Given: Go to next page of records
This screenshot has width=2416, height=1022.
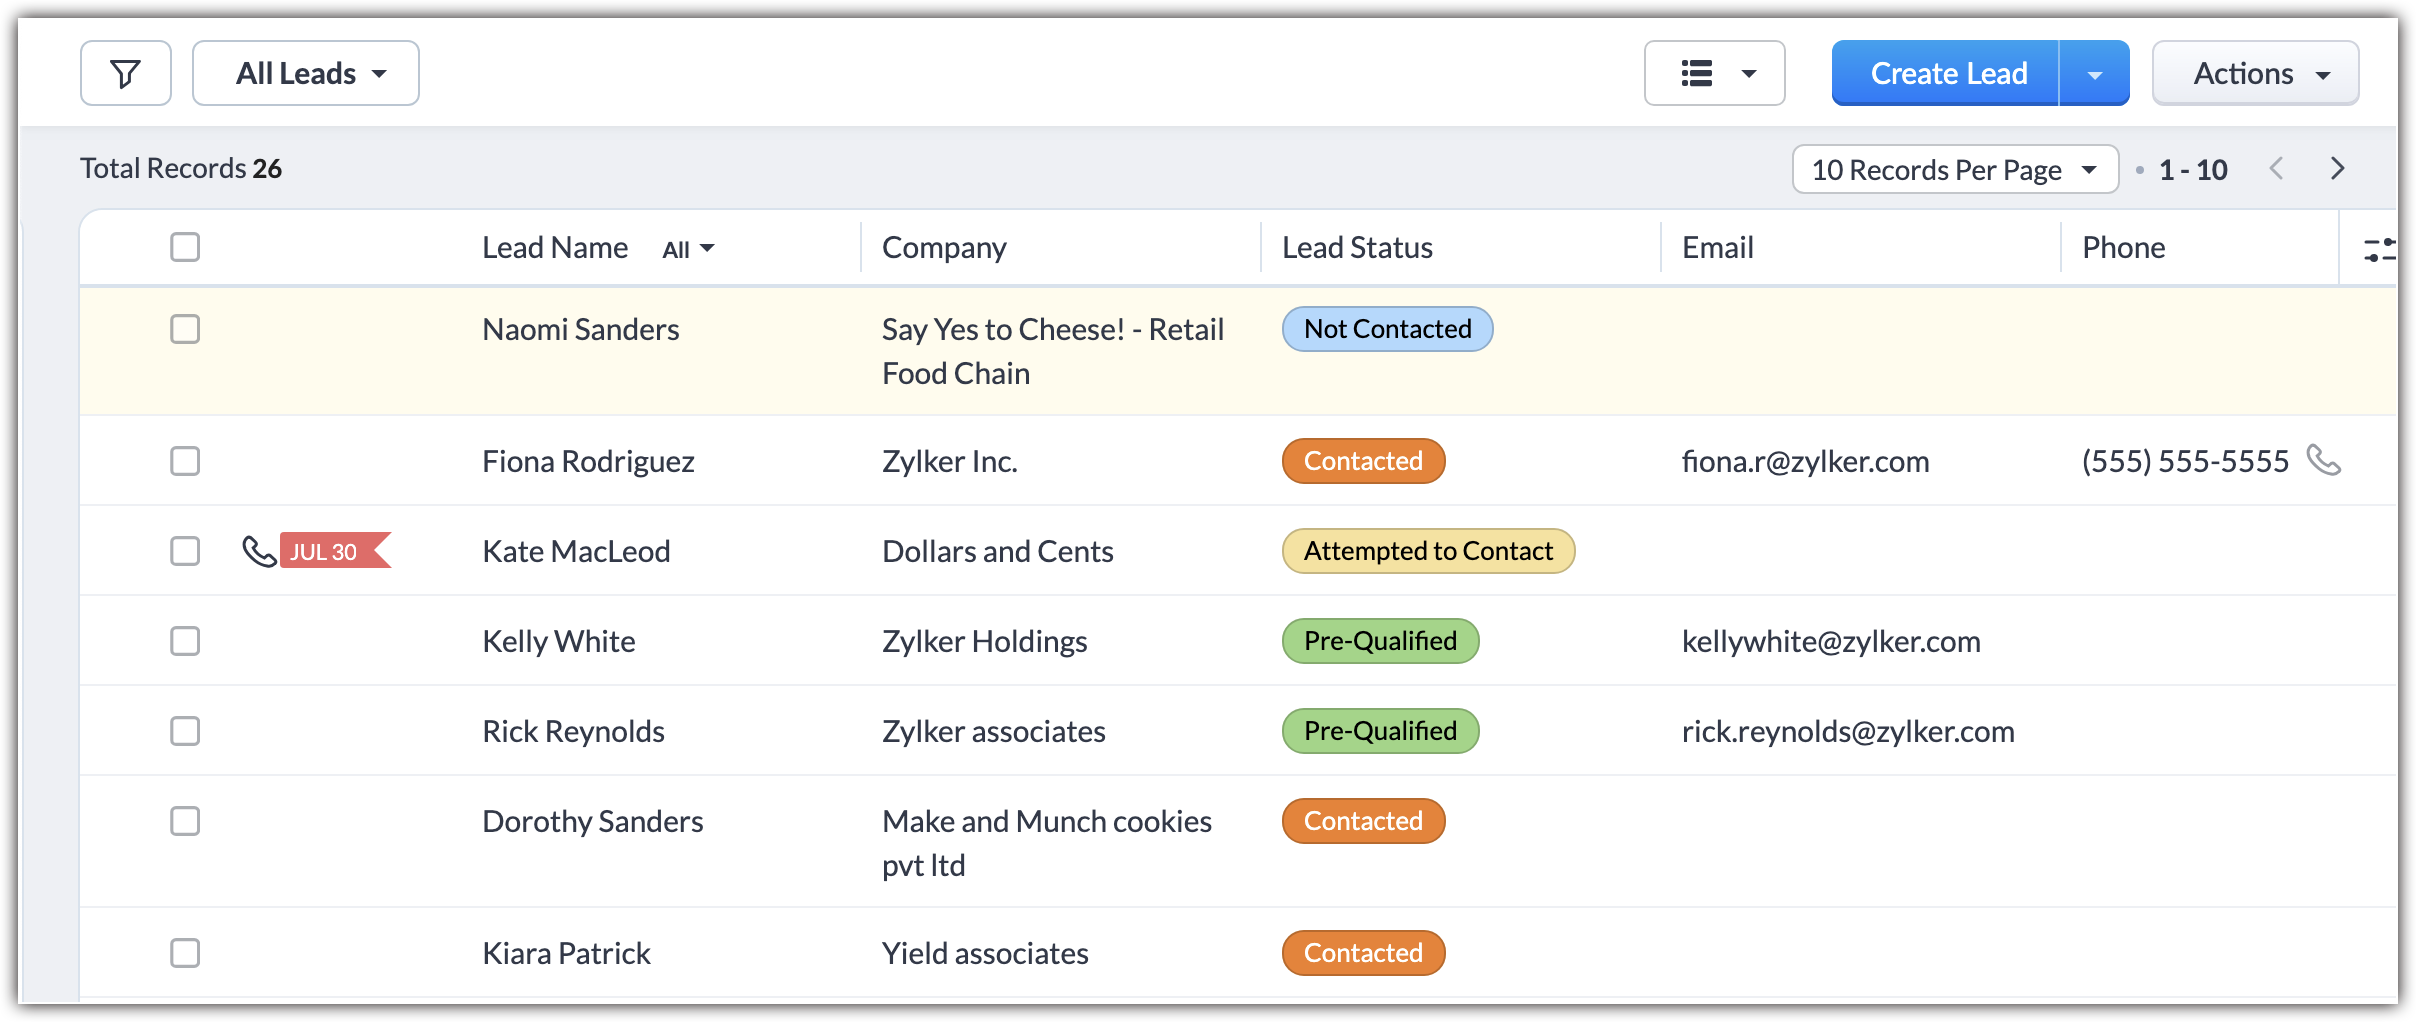Looking at the screenshot, I should 2337,169.
